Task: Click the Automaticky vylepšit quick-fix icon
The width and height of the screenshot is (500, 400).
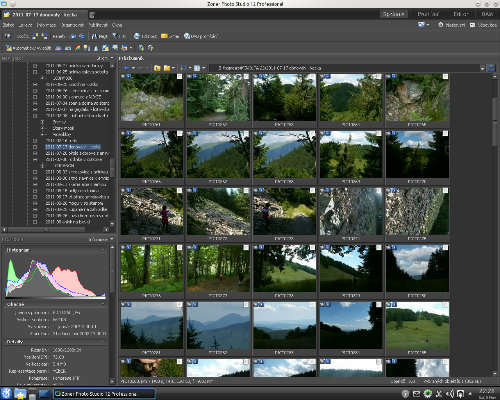Action: coord(9,48)
